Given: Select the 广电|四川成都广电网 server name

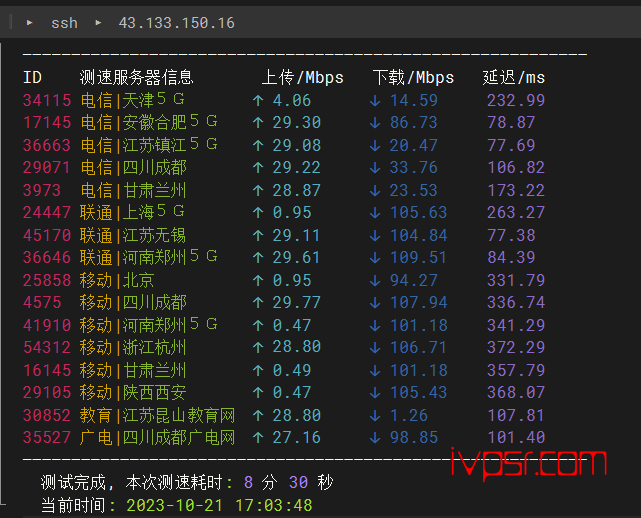Looking at the screenshot, I should [157, 437].
